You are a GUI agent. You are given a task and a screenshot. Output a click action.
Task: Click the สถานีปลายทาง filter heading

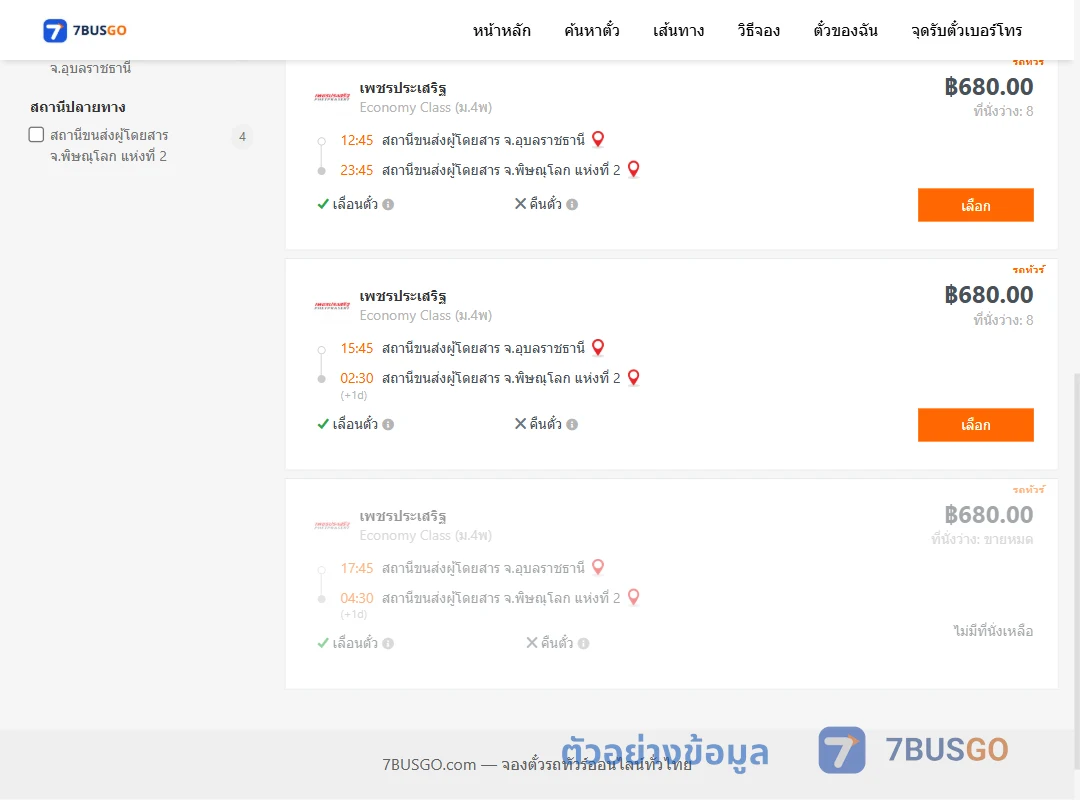(x=78, y=107)
